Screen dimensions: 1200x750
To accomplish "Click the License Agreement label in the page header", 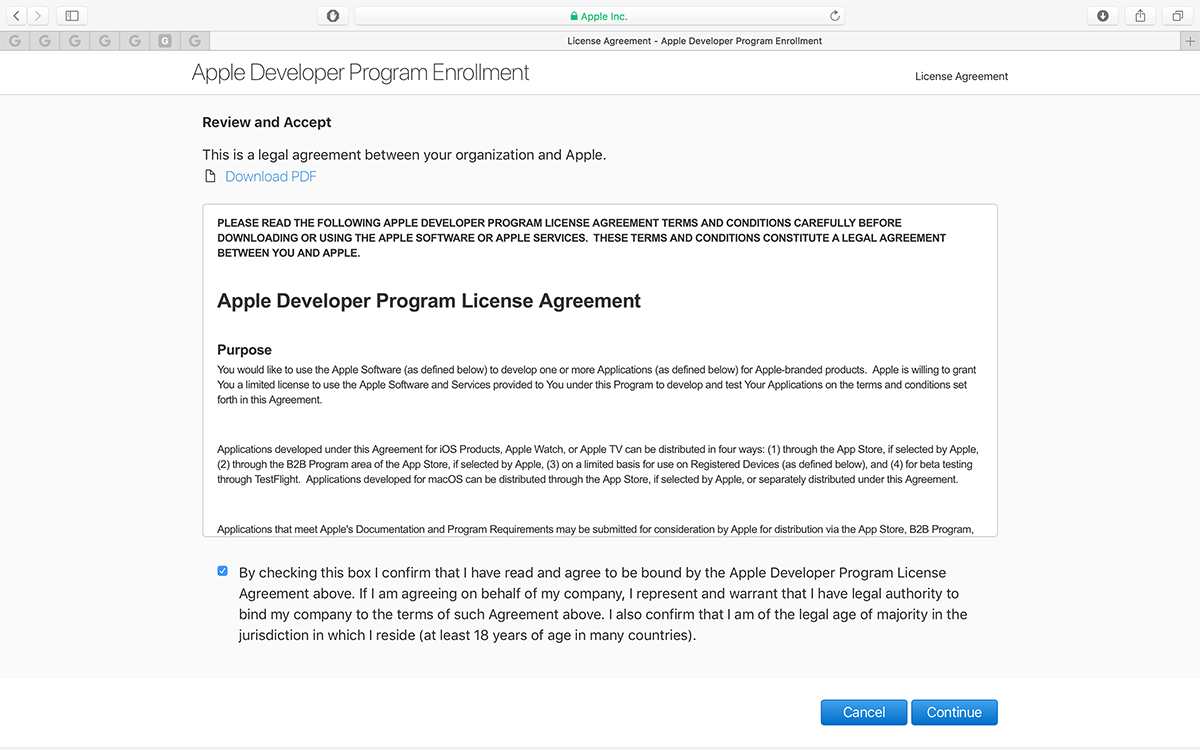I will point(961,76).
